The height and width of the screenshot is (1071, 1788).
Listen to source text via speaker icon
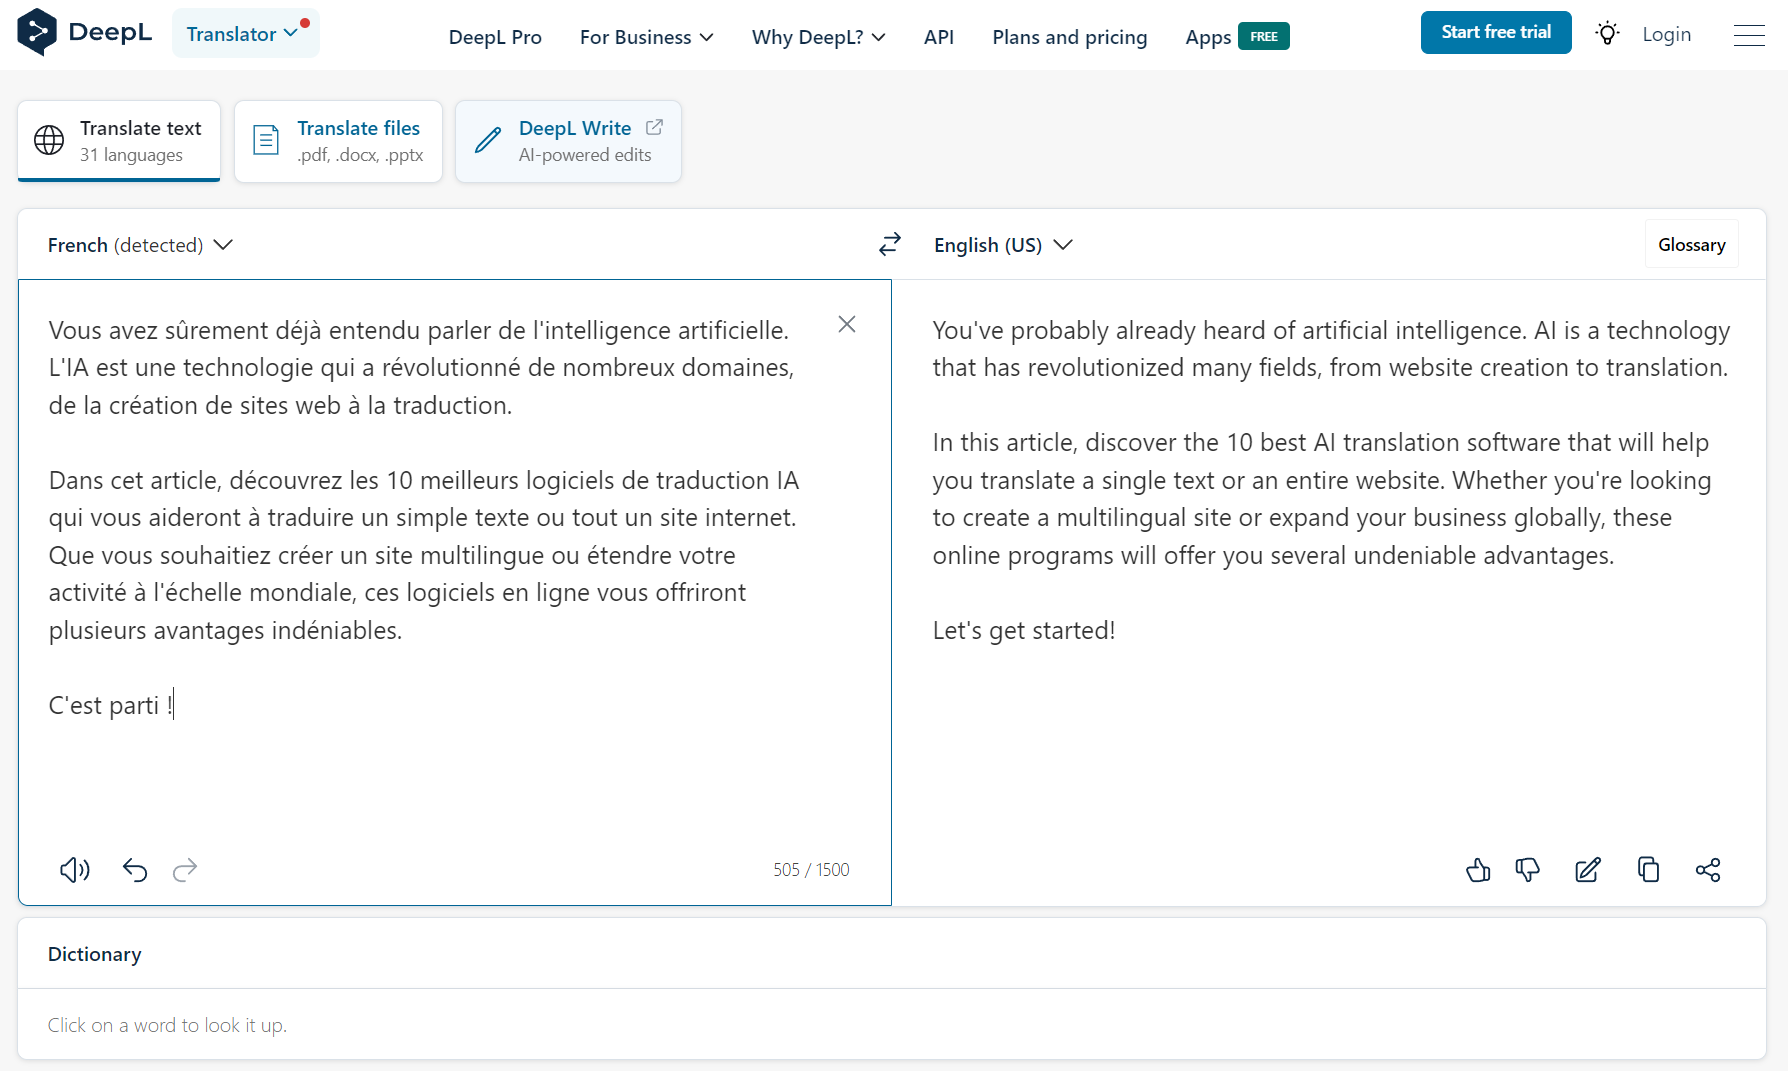(75, 870)
